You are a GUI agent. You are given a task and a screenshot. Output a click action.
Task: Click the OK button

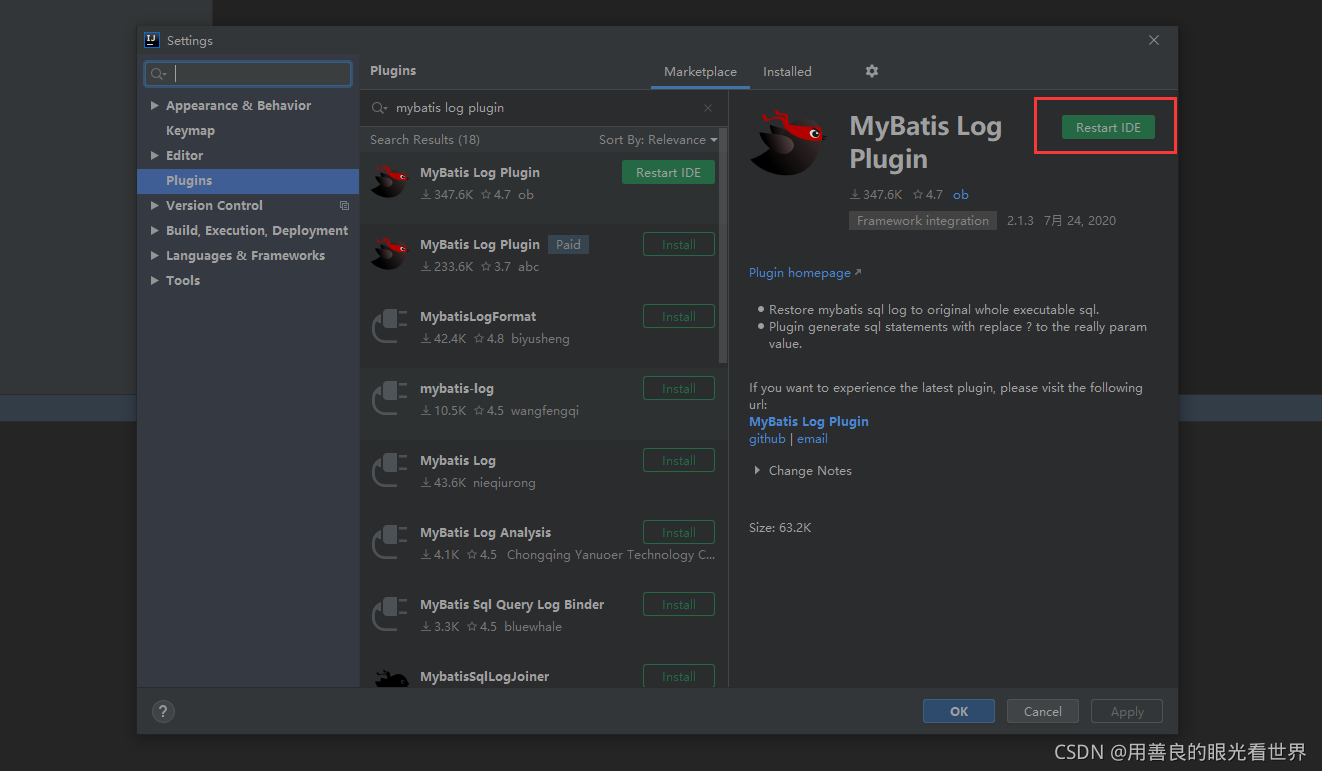[959, 711]
